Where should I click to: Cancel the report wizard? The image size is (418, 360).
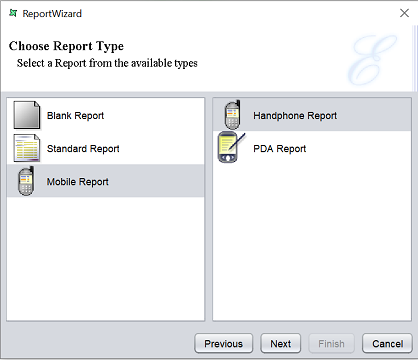(x=387, y=343)
